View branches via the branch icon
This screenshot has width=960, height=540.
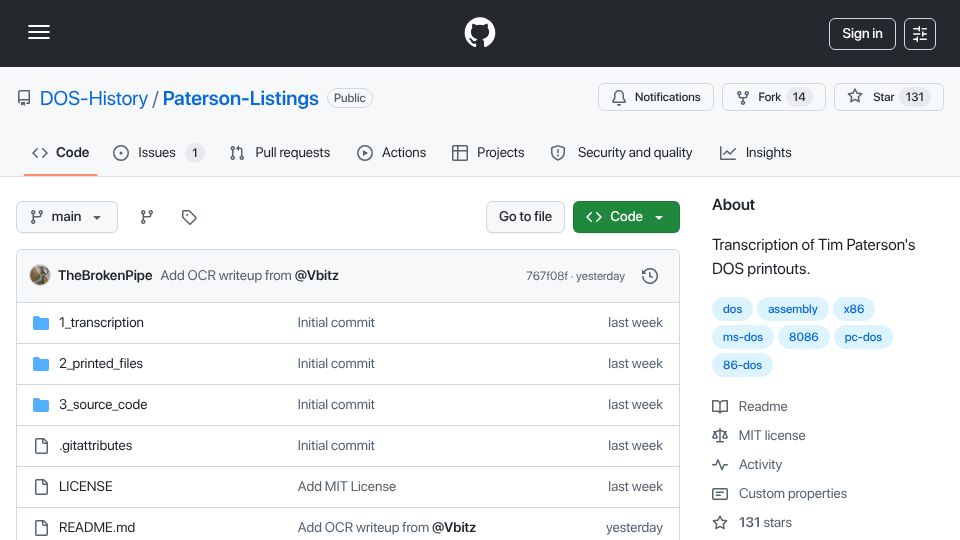coord(147,217)
